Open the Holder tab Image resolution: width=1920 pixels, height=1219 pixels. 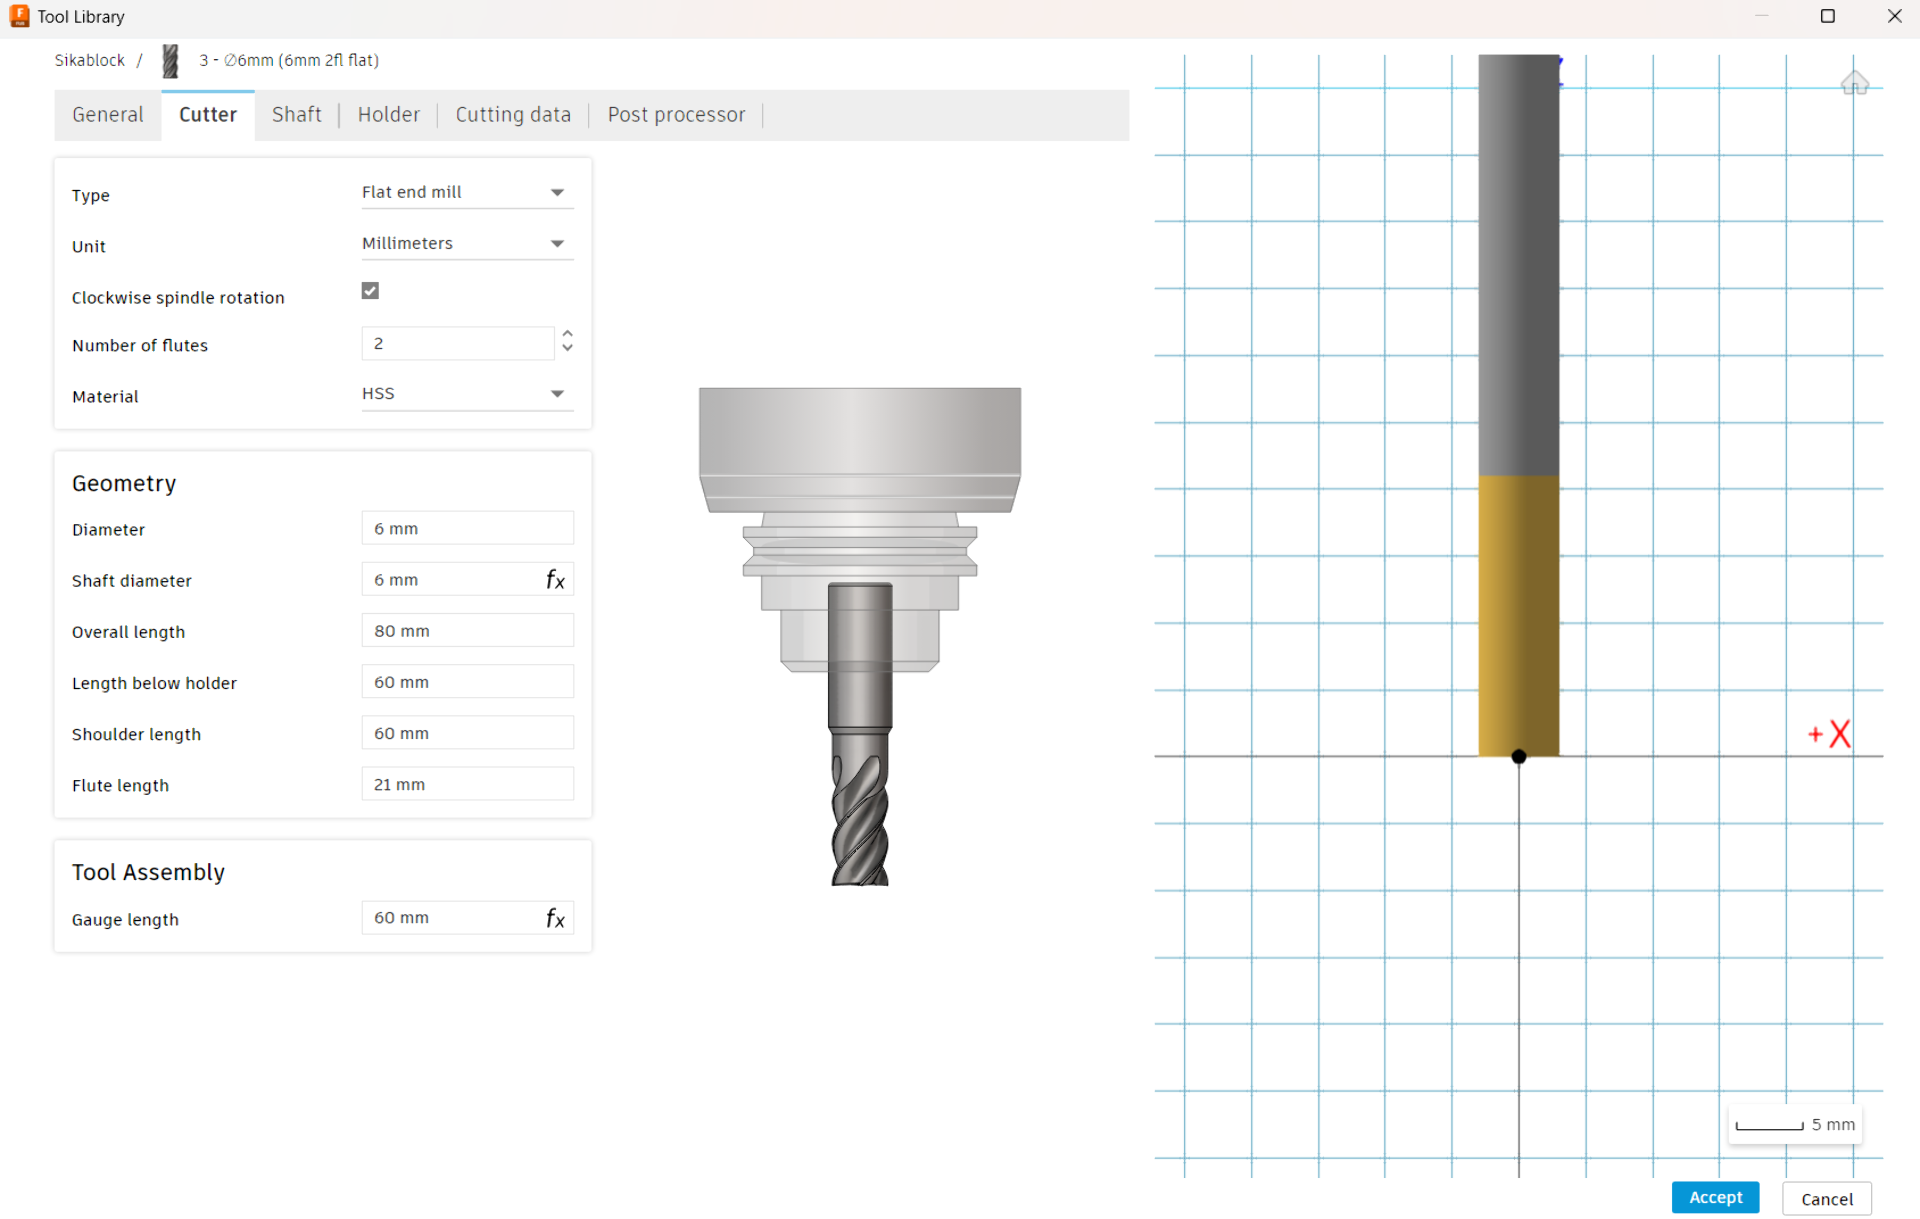[388, 115]
